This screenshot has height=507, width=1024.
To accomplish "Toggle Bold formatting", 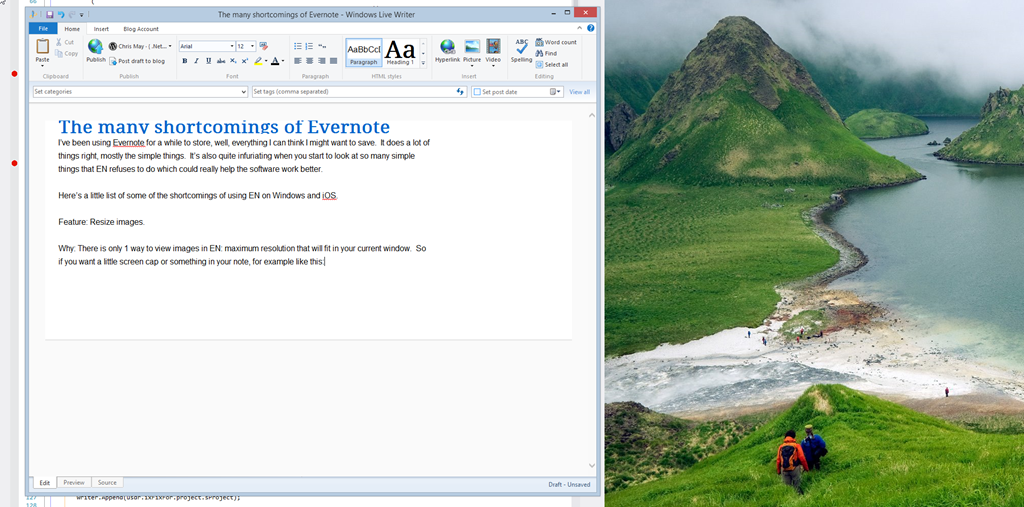I will pyautogui.click(x=185, y=61).
